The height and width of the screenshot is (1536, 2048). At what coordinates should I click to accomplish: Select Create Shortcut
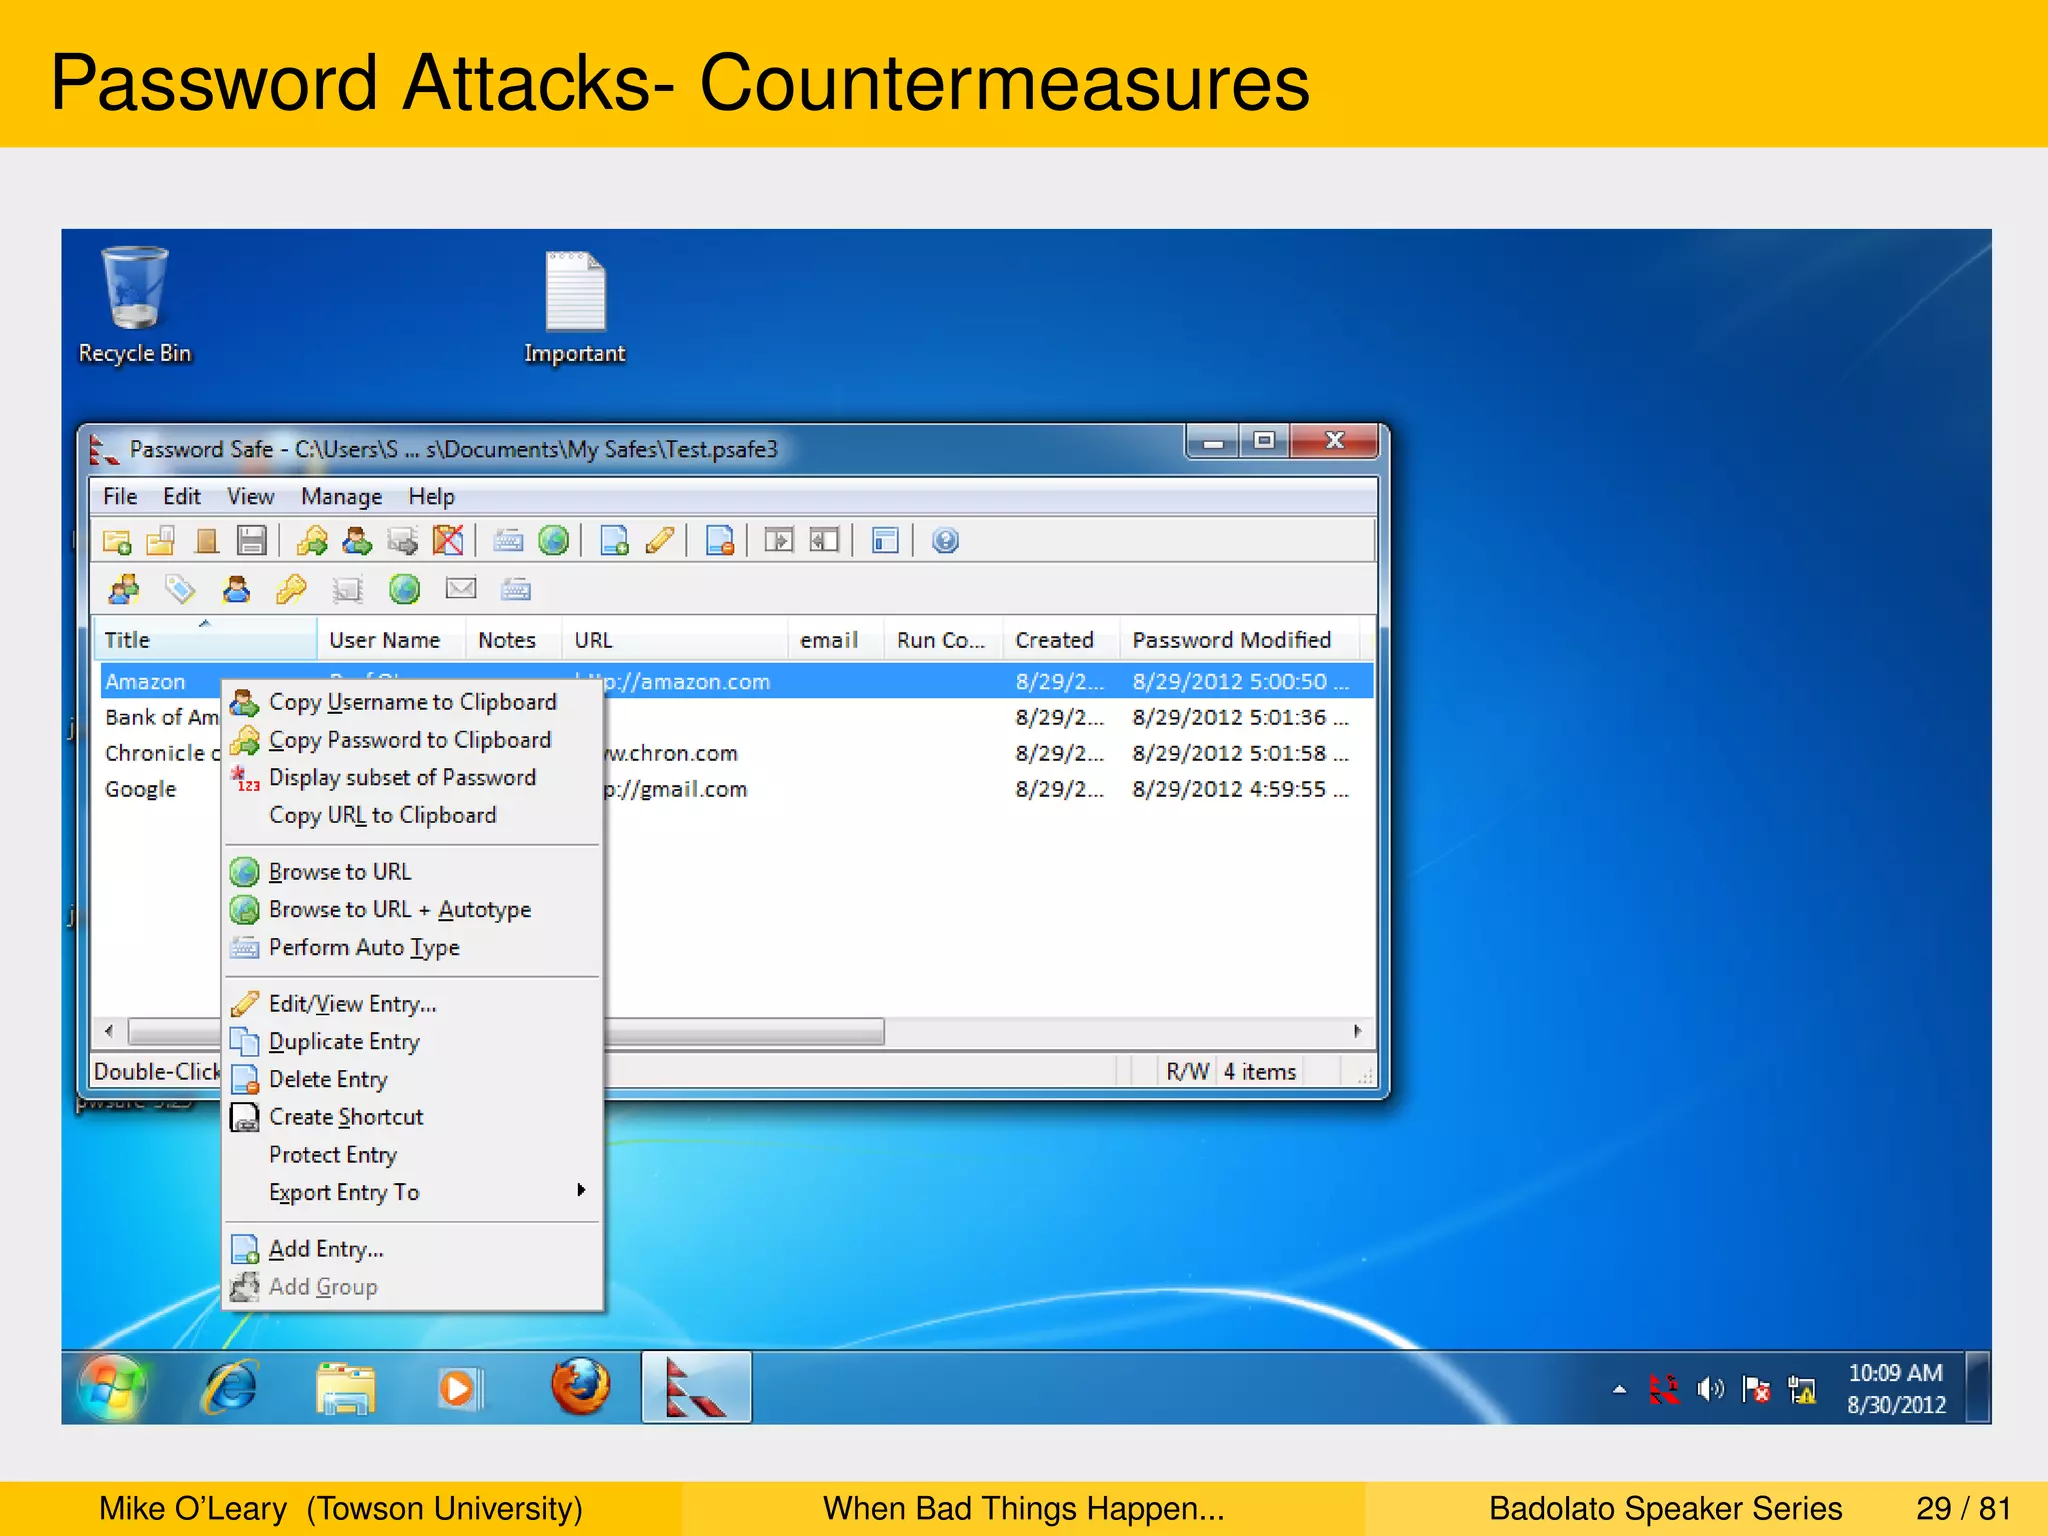412,1117
